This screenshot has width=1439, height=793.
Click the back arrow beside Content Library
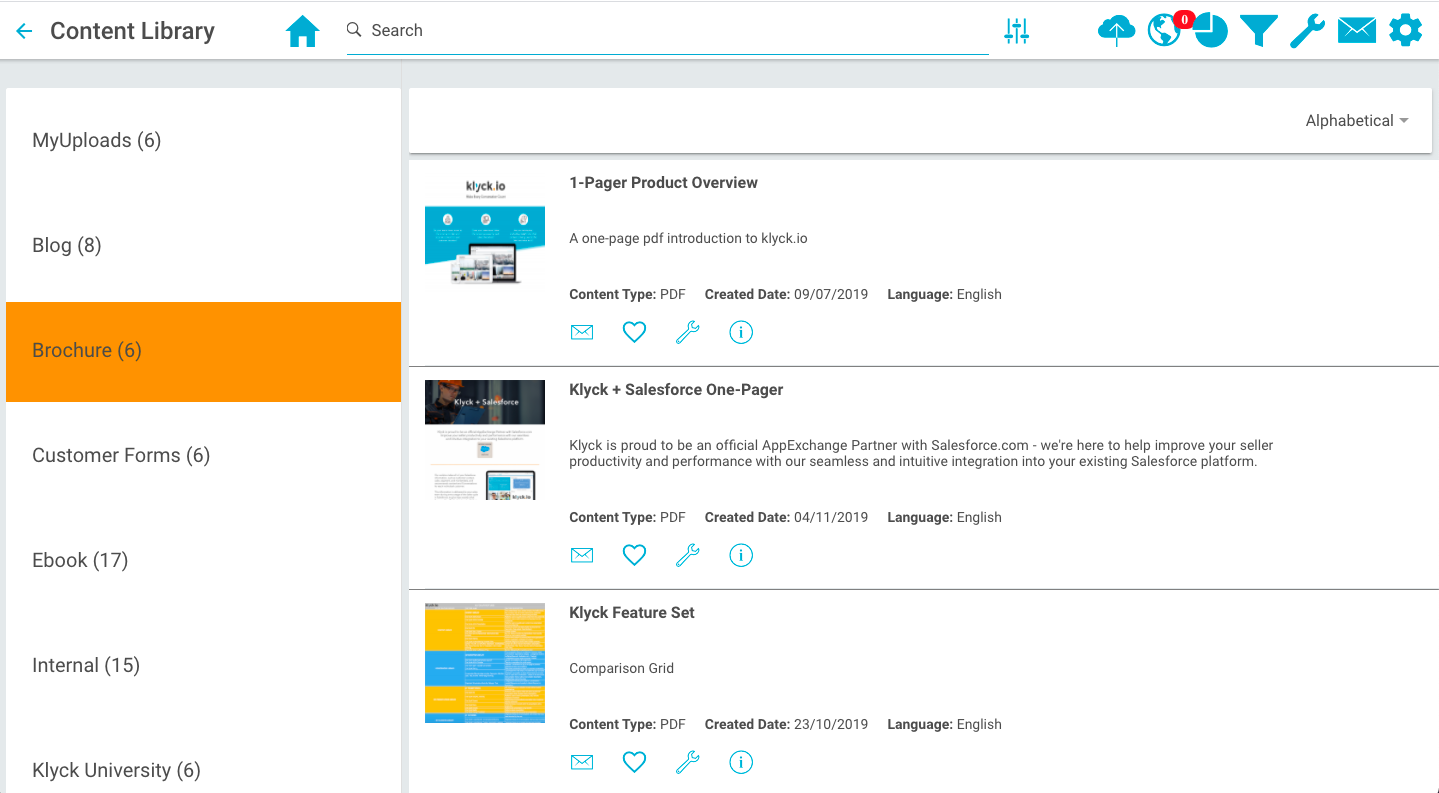point(24,31)
